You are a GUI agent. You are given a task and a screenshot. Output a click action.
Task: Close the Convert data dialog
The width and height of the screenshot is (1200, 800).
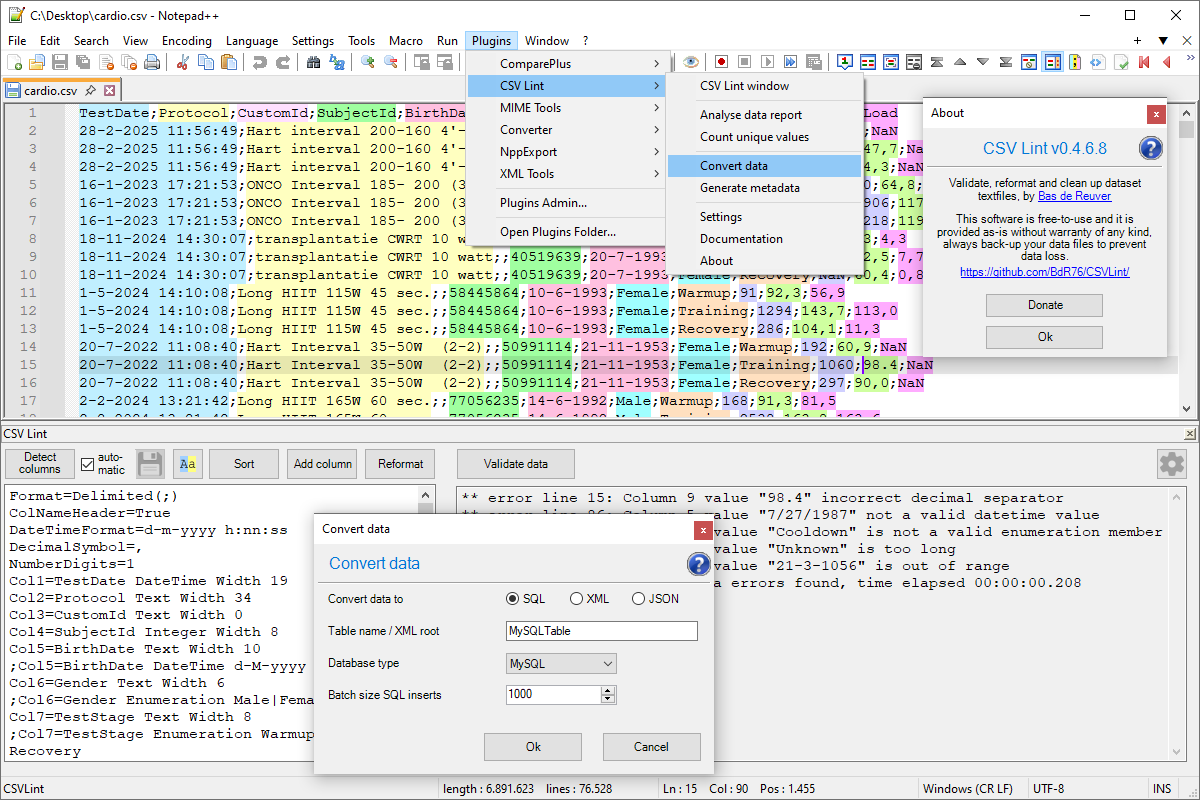703,530
